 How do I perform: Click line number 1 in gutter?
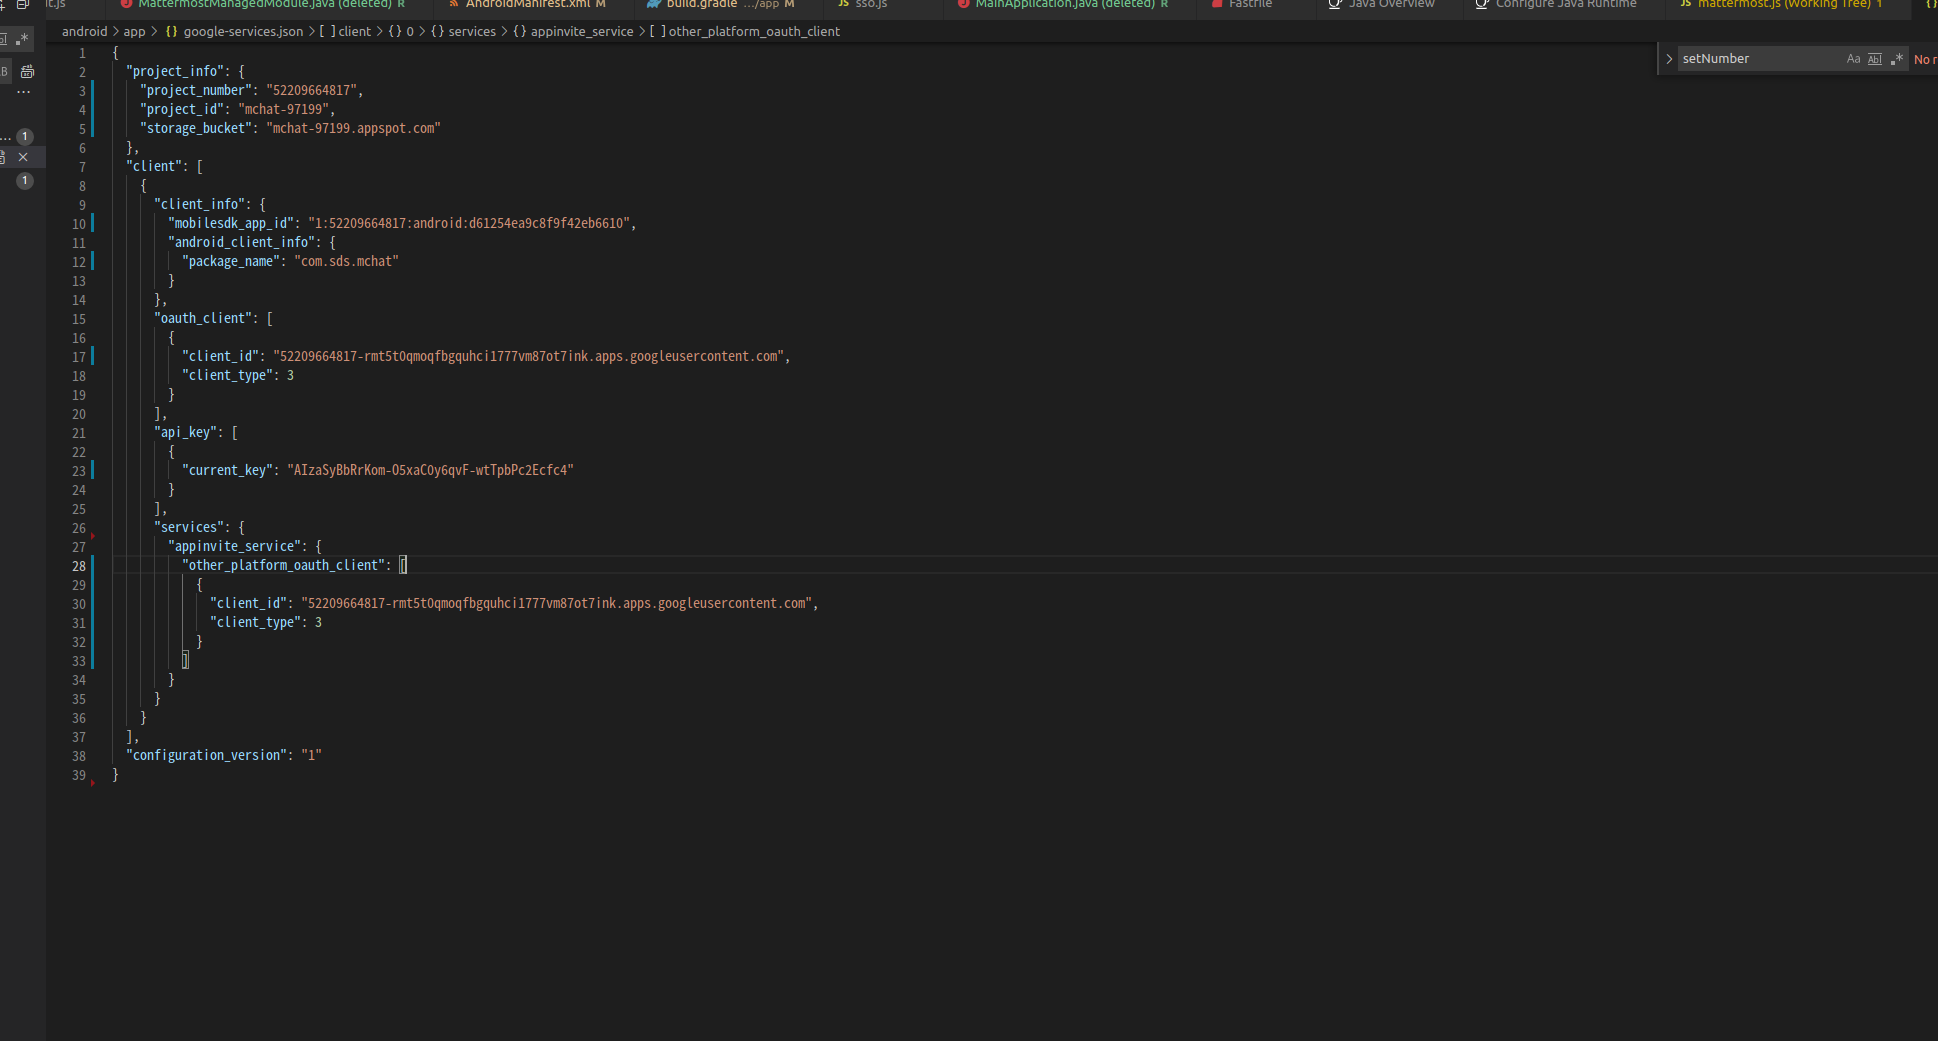(x=82, y=53)
